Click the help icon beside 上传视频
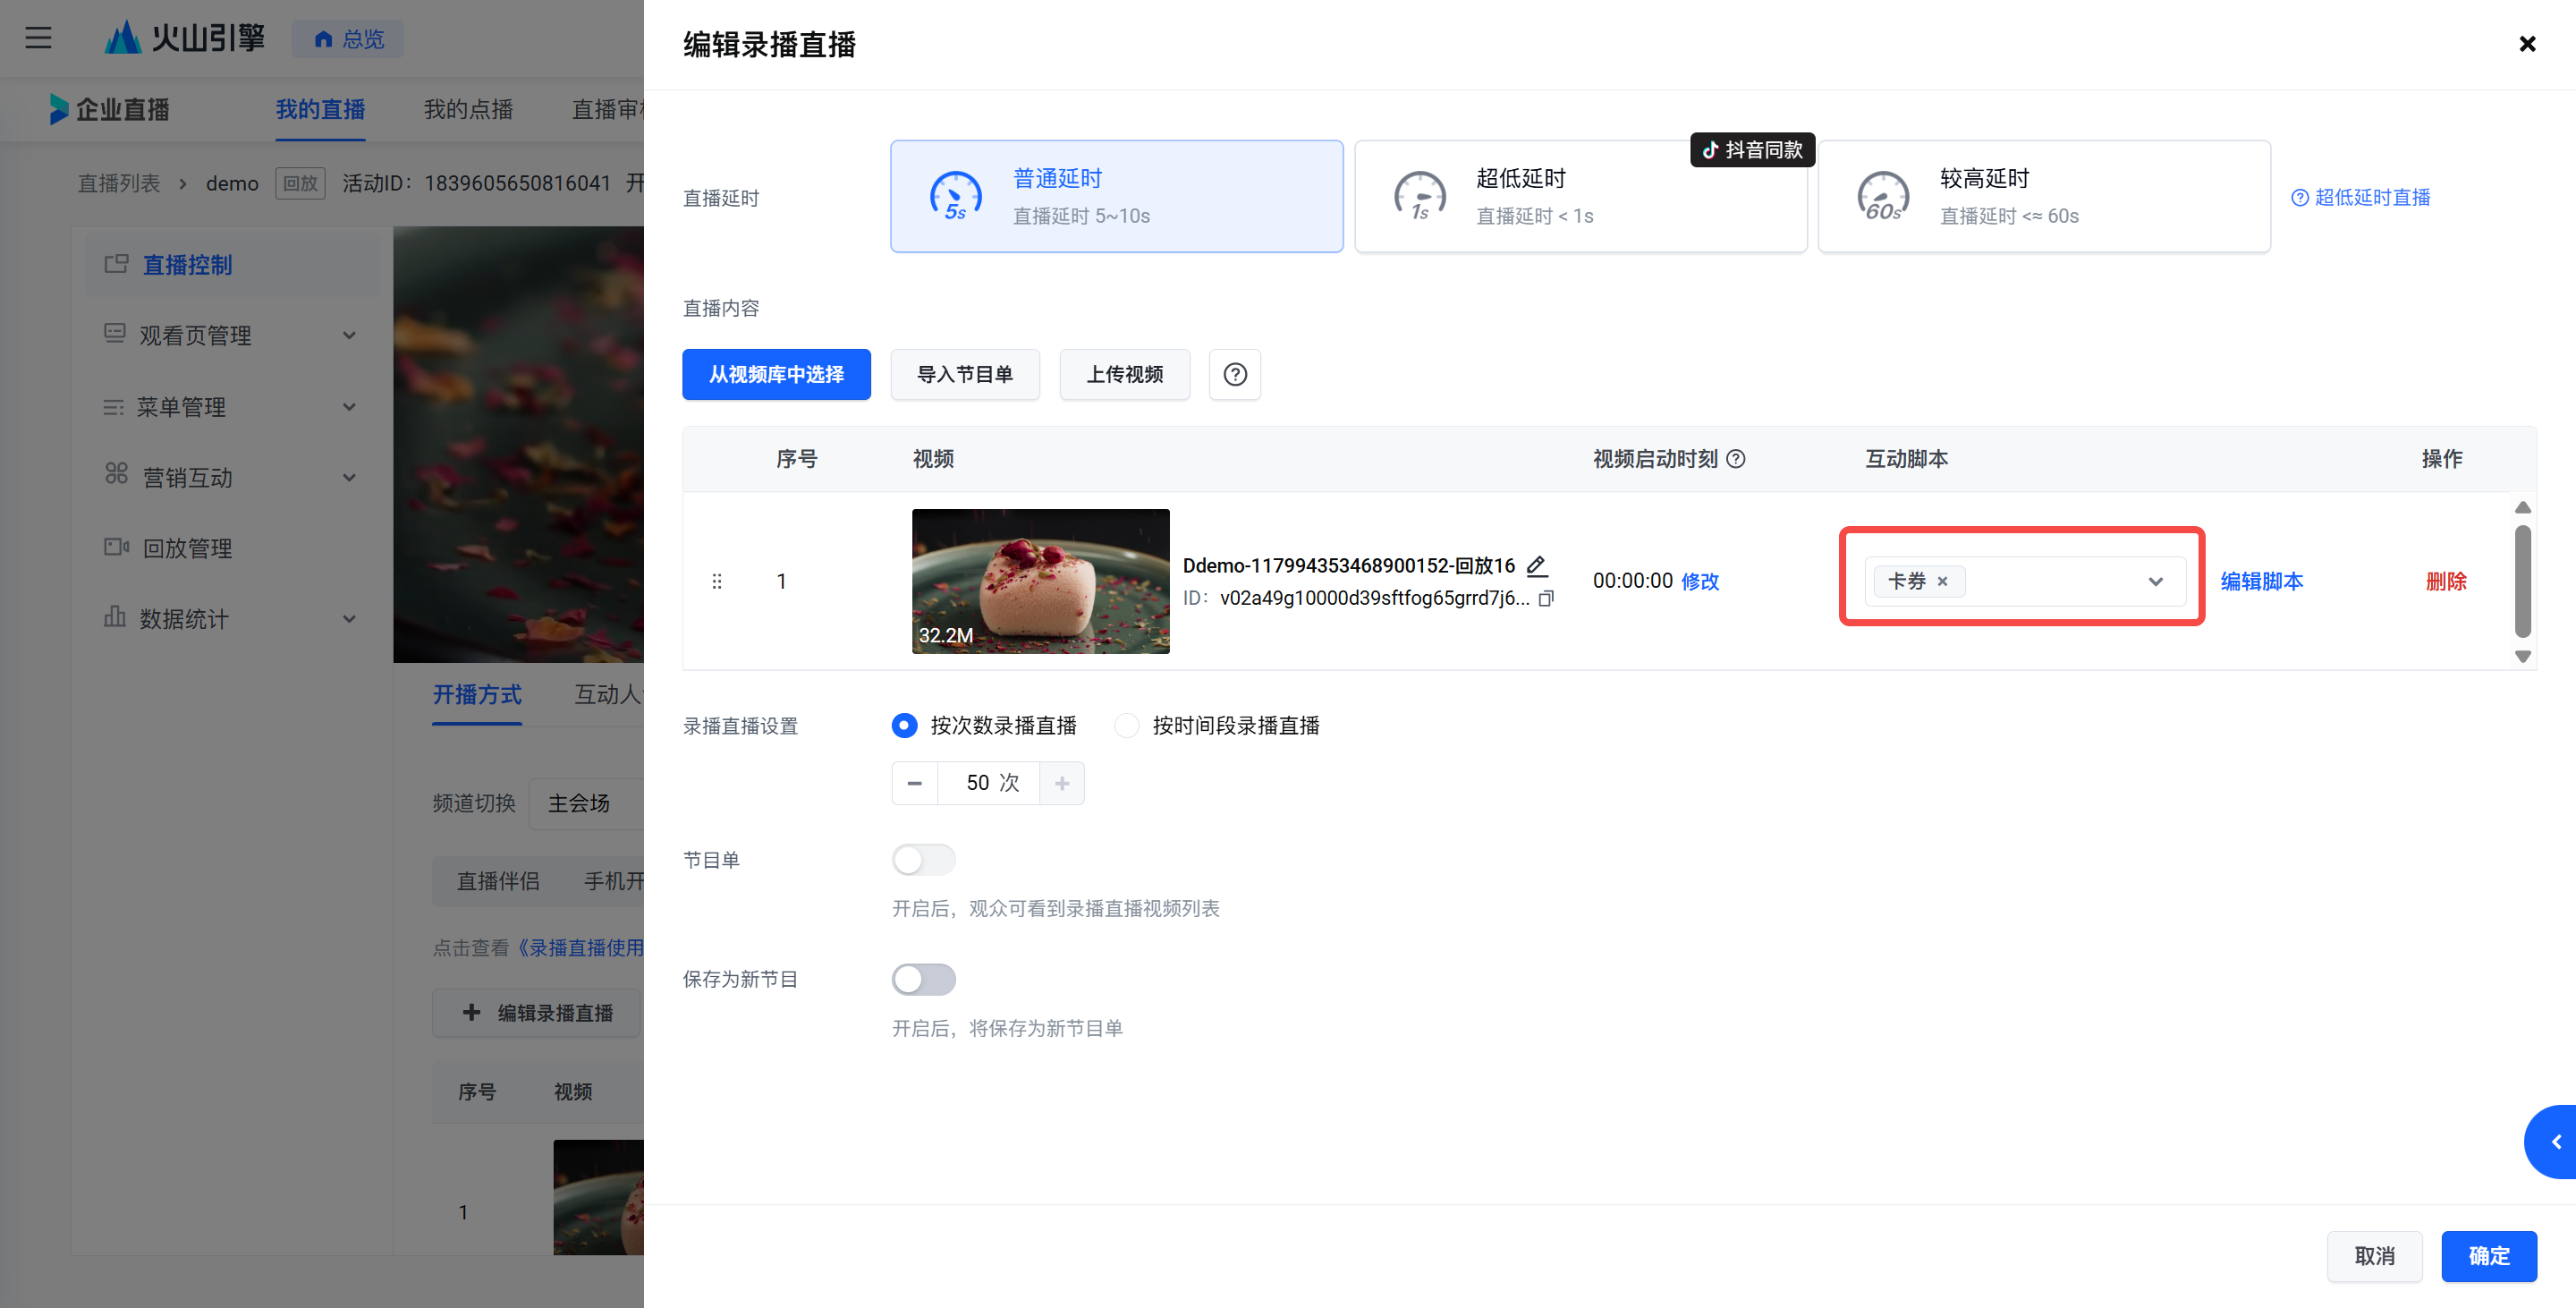The width and height of the screenshot is (2576, 1308). (1235, 374)
